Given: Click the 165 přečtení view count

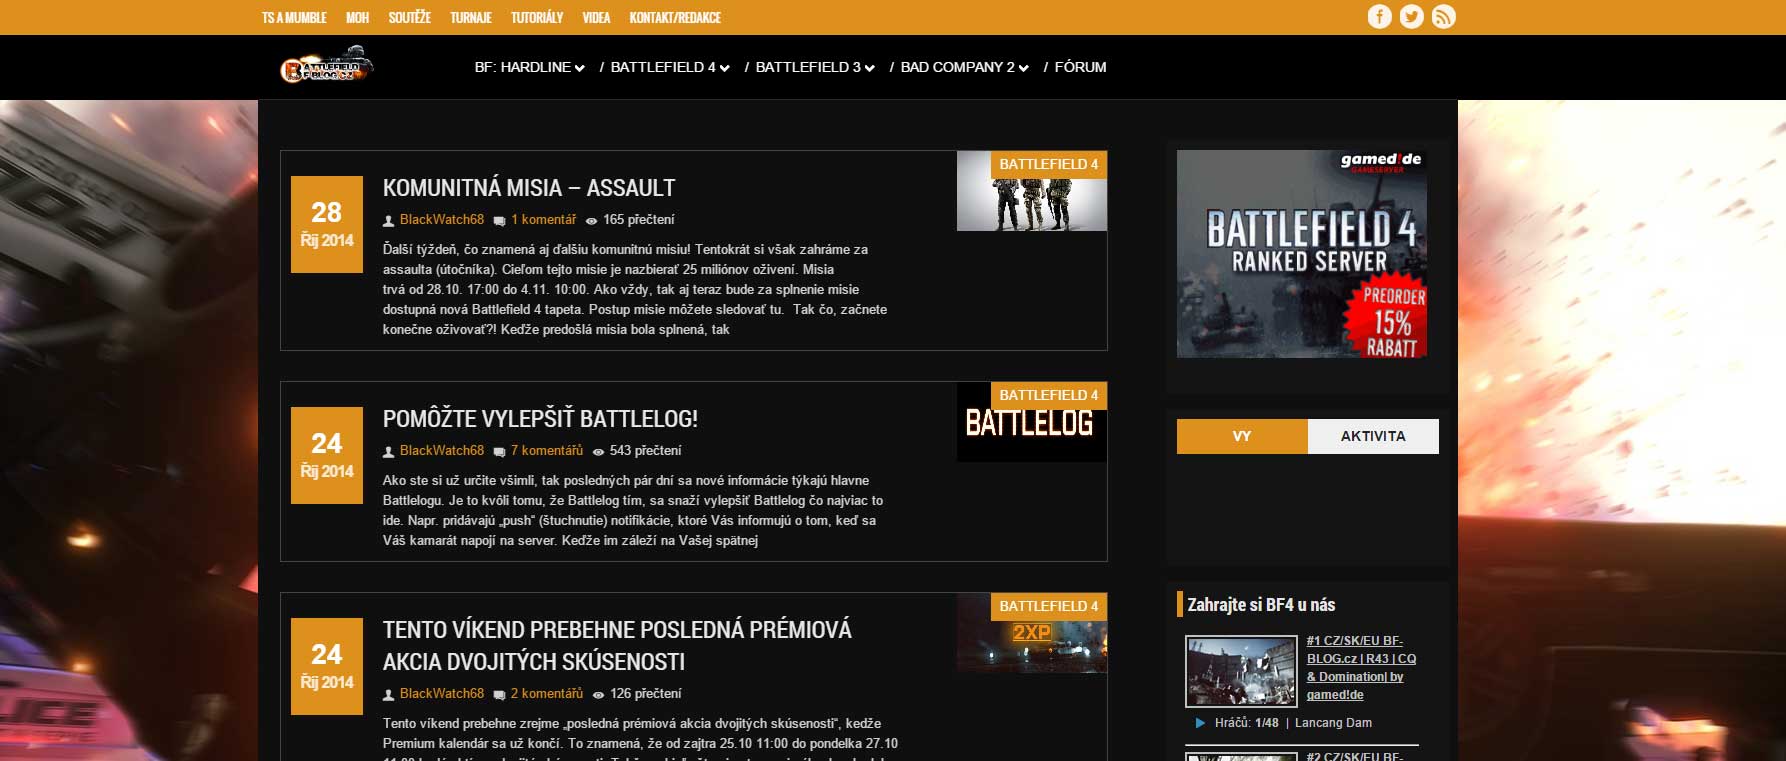Looking at the screenshot, I should (x=638, y=220).
